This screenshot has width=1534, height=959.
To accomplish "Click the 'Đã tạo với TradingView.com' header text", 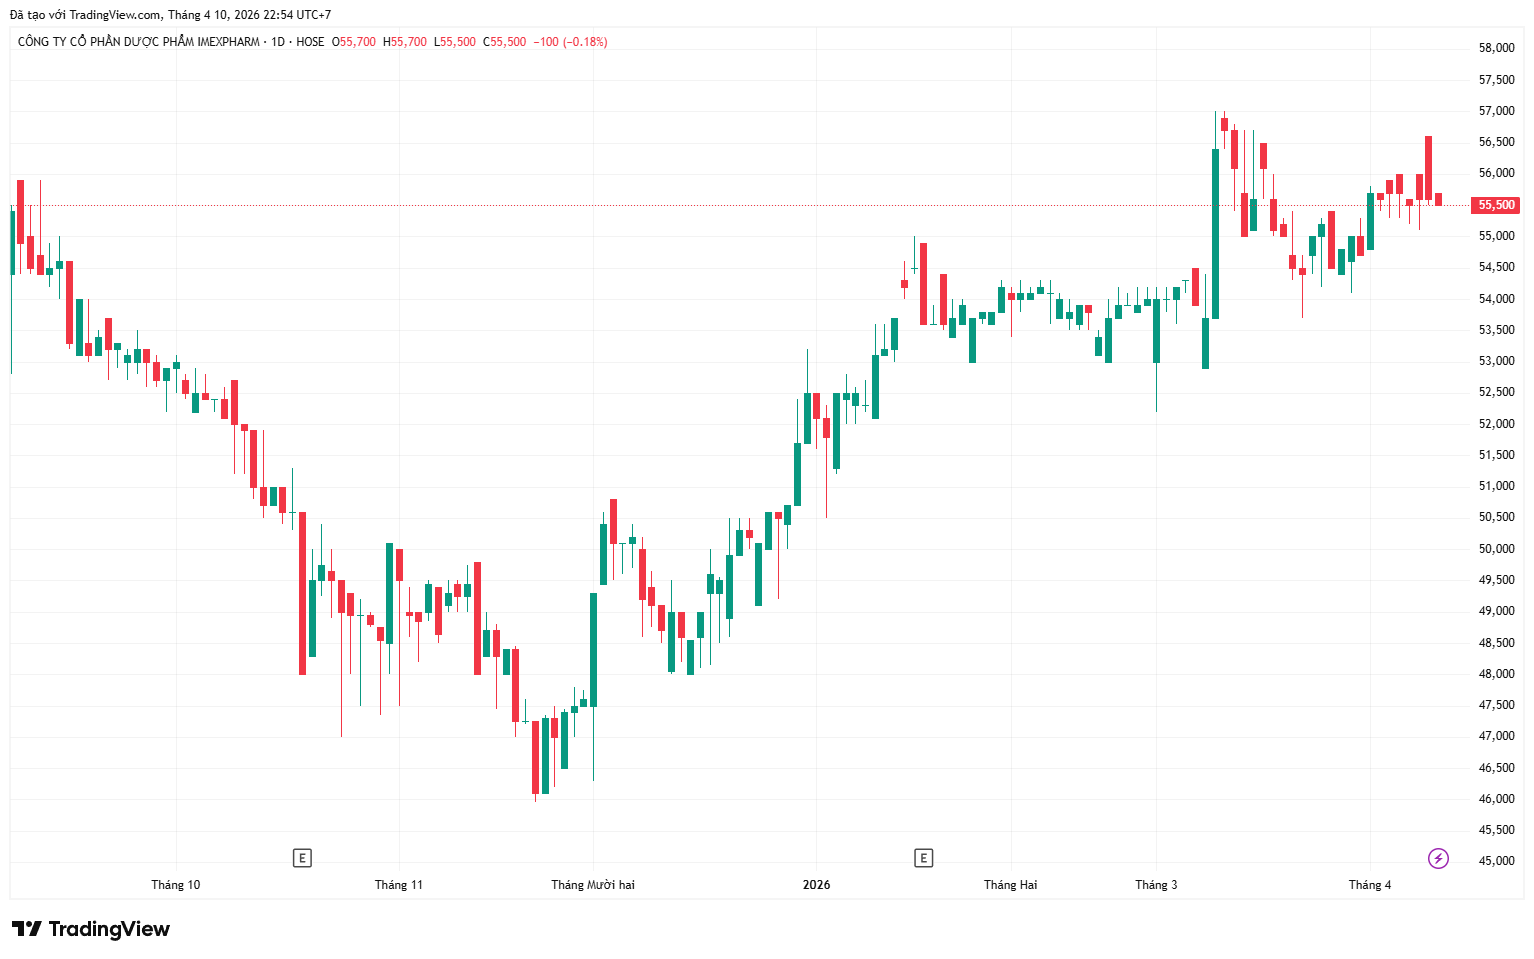I will pos(85,15).
